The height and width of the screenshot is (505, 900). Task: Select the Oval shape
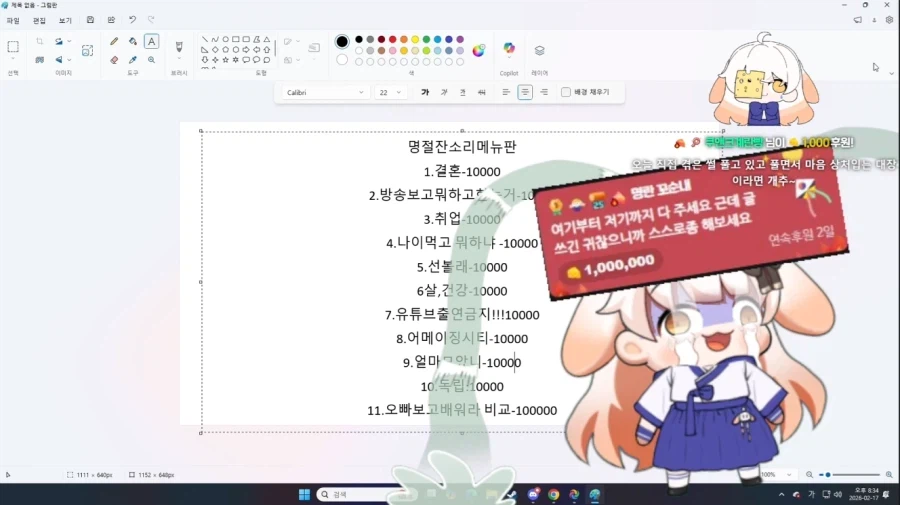pyautogui.click(x=226, y=40)
